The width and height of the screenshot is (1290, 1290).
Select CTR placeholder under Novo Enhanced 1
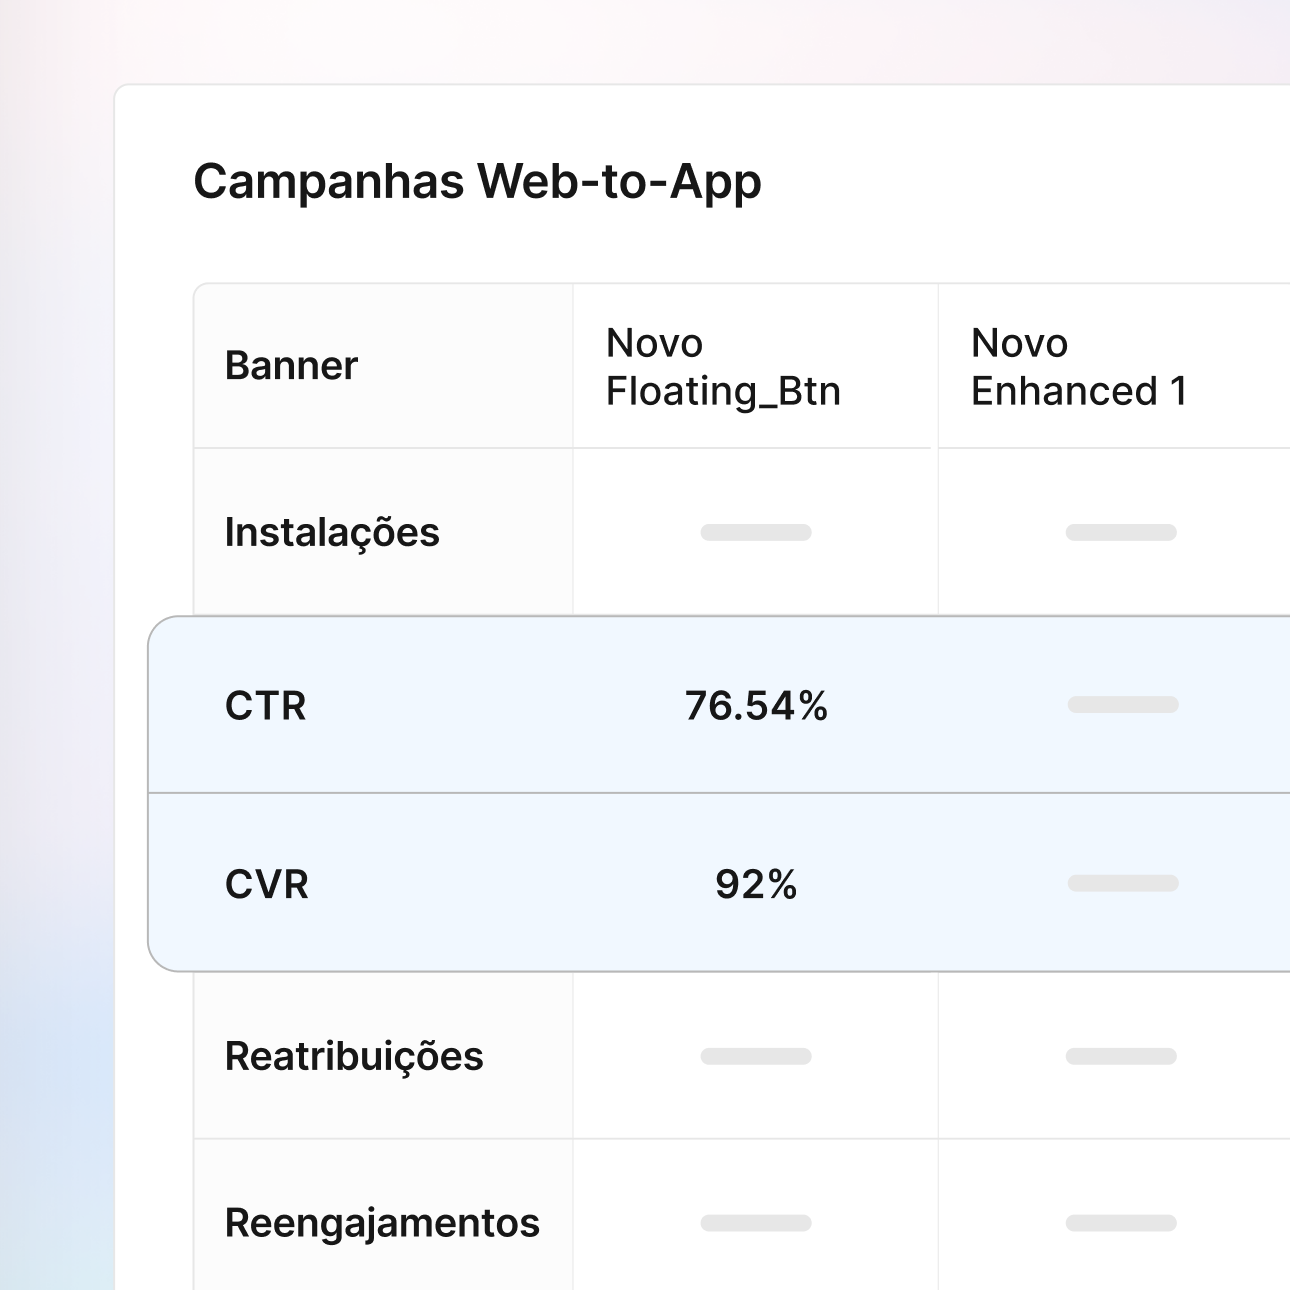click(x=1123, y=705)
